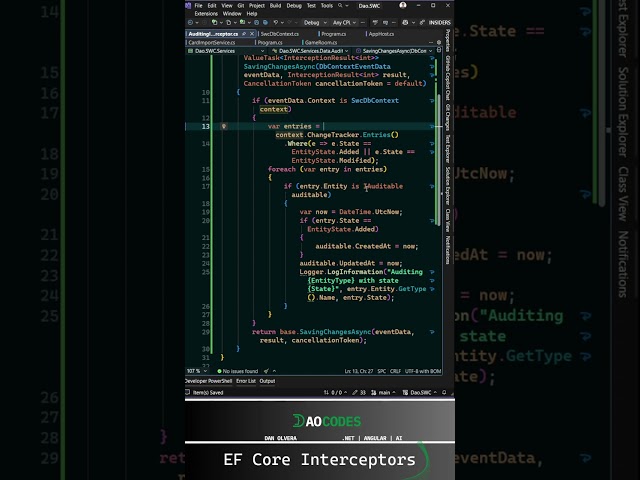
Task: Open the Window menu
Action: (x=232, y=13)
